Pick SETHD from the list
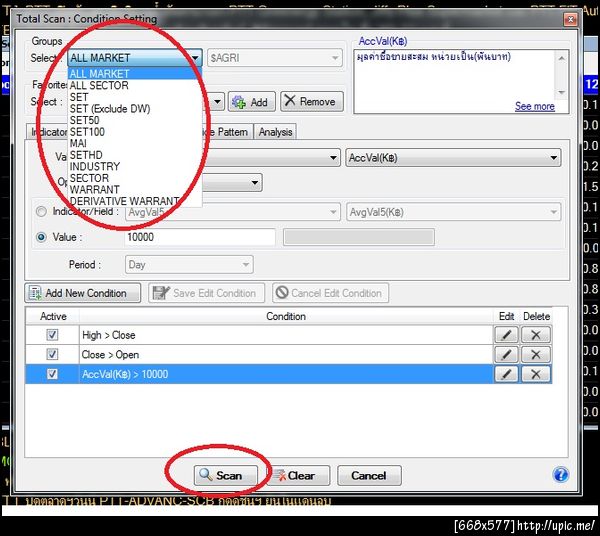This screenshot has height=536, width=600. coord(135,155)
